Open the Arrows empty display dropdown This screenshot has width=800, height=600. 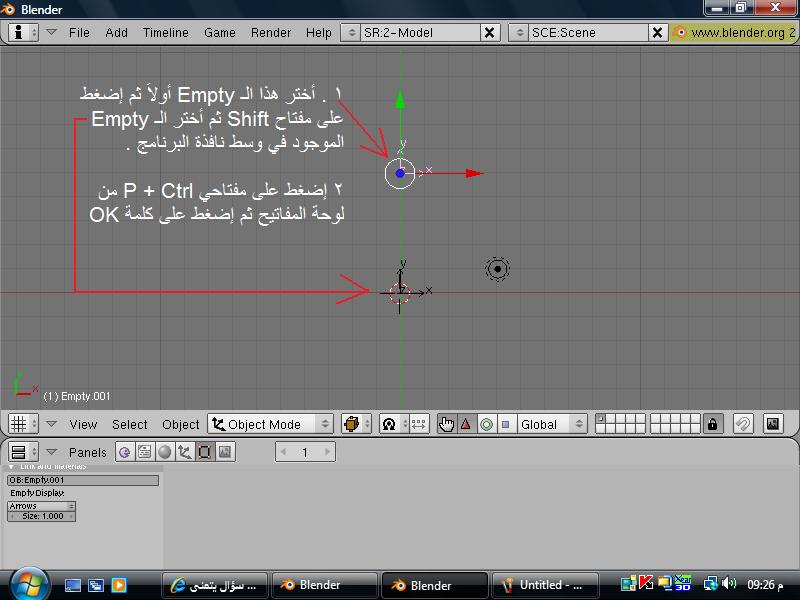(x=41, y=506)
